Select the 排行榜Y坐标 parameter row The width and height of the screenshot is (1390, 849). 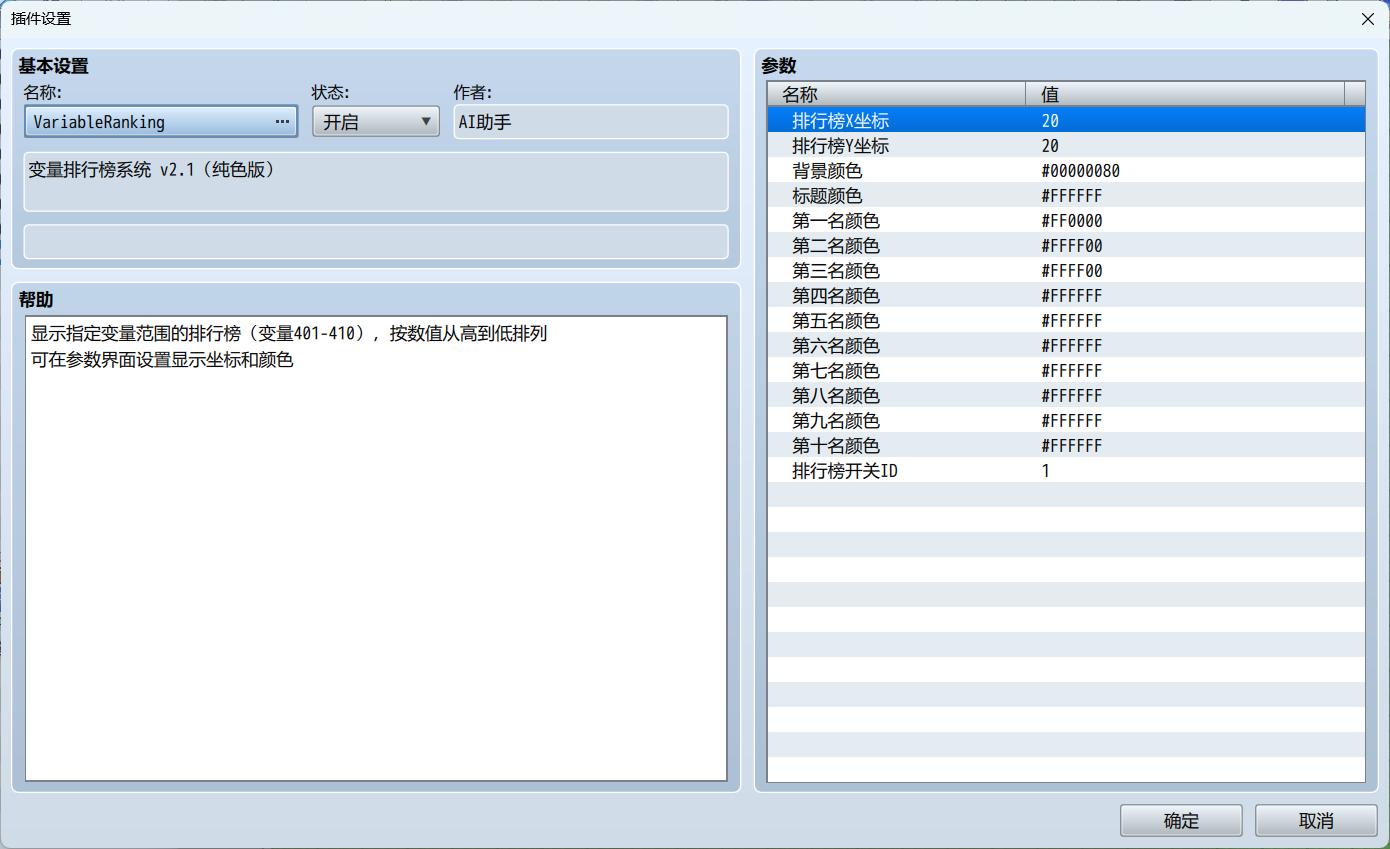click(x=1067, y=145)
